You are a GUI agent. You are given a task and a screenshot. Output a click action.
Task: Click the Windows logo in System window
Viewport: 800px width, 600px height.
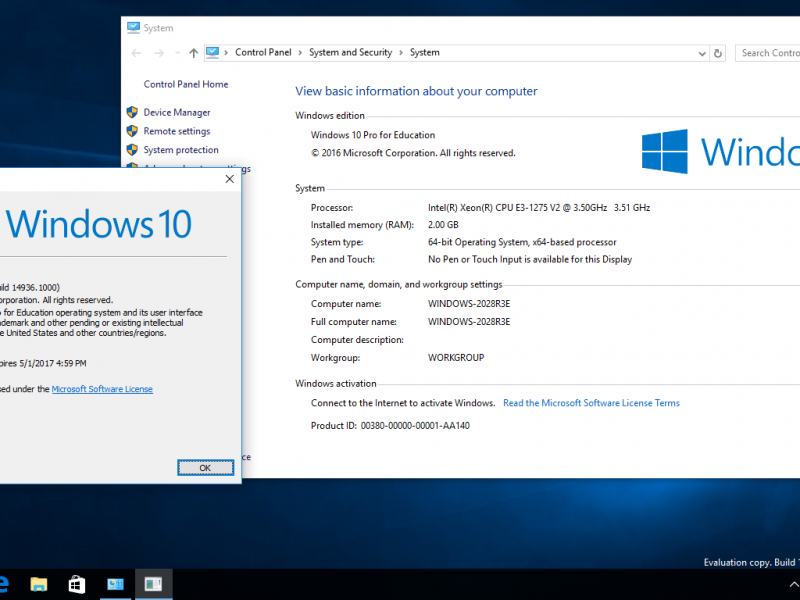tap(665, 152)
